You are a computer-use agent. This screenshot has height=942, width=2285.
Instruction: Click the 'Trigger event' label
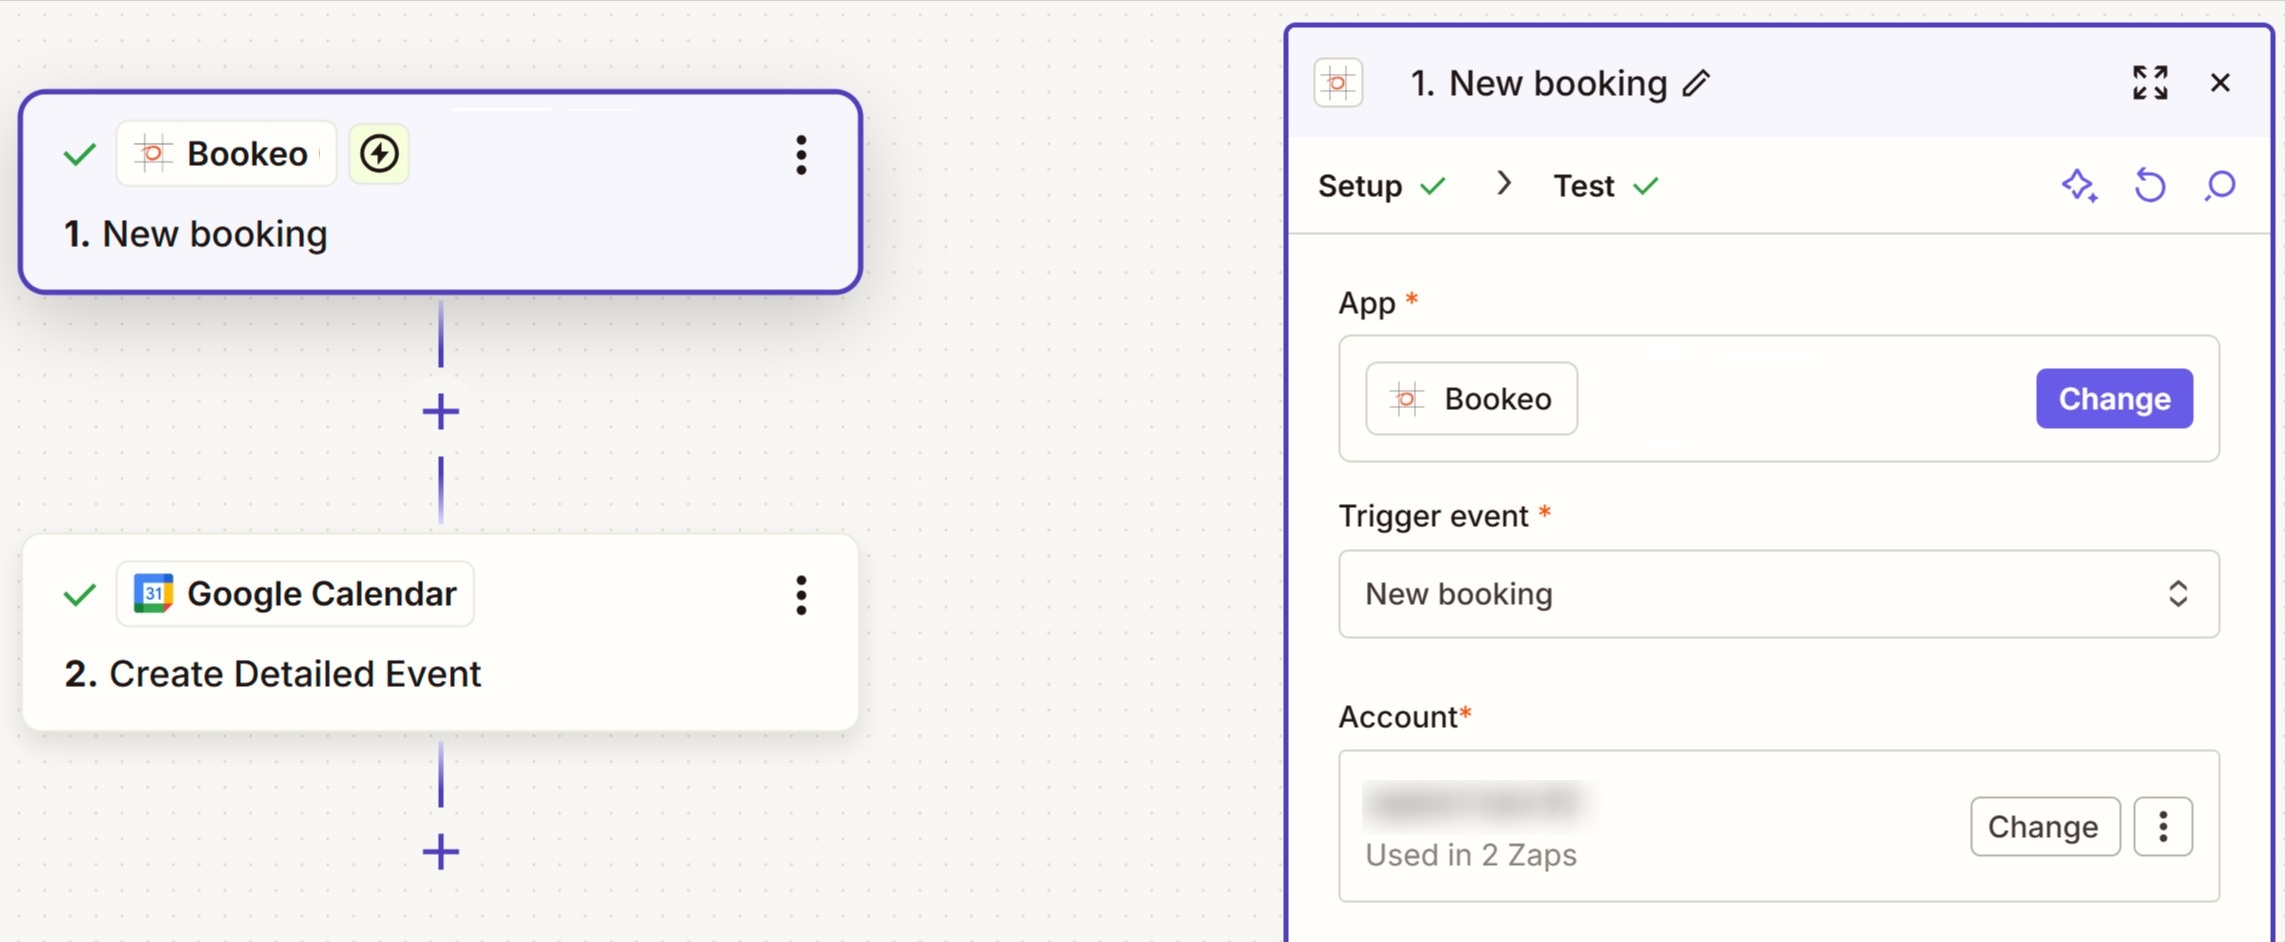click(1433, 516)
